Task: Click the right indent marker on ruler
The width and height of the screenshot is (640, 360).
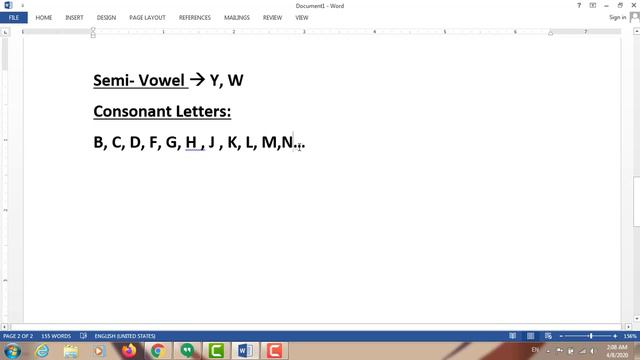Action: 550,33
